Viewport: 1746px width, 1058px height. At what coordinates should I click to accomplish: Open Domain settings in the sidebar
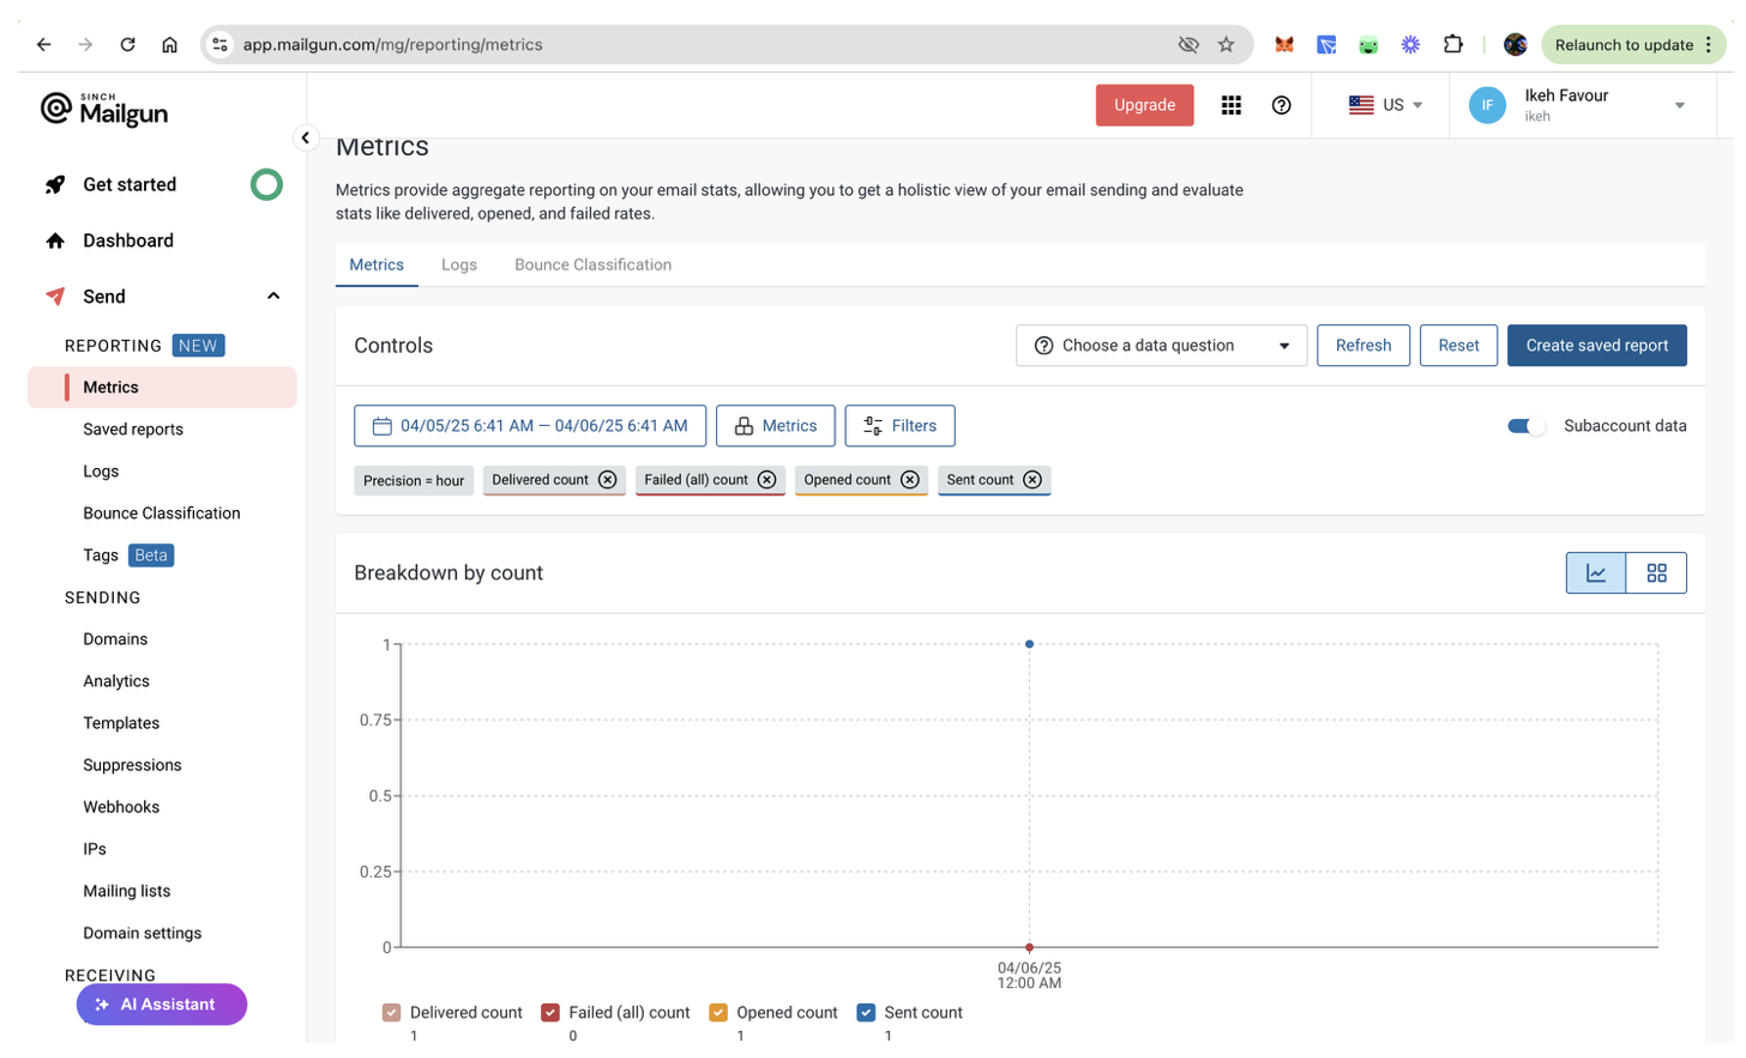click(x=142, y=934)
